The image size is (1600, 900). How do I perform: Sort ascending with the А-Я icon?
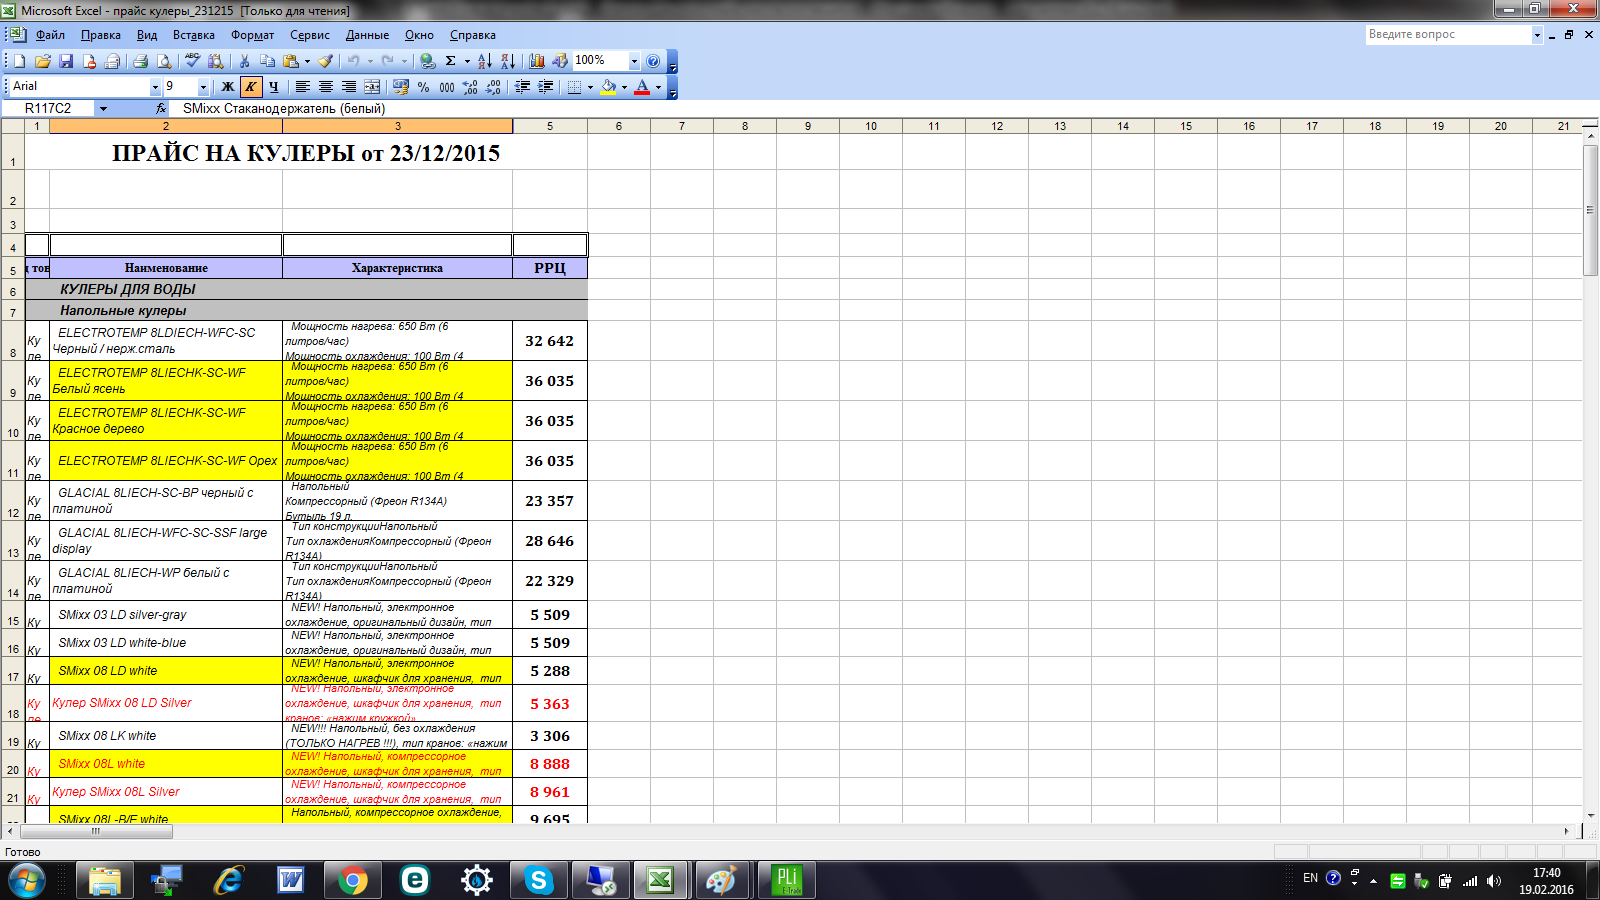pyautogui.click(x=485, y=61)
